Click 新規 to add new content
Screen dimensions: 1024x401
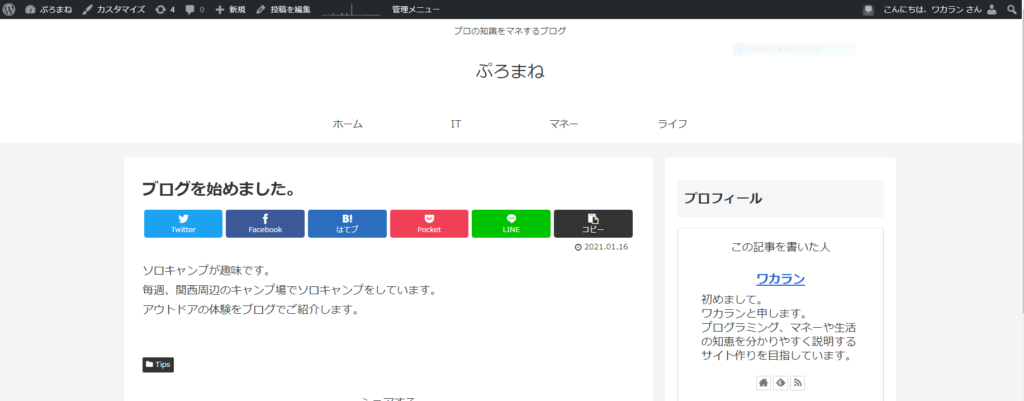(x=231, y=10)
